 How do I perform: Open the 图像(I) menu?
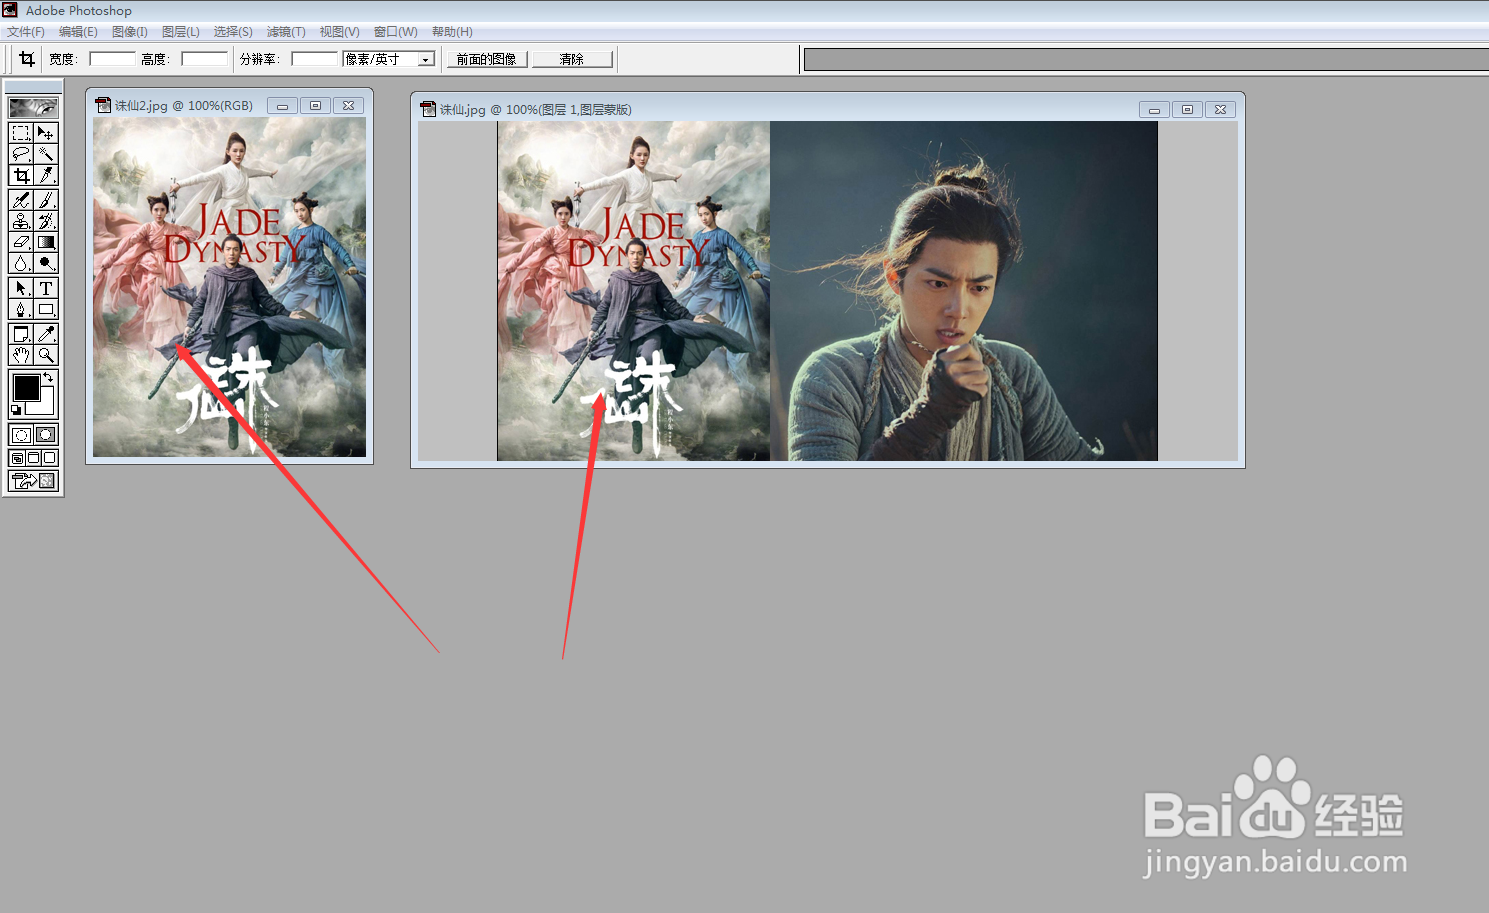coord(130,32)
